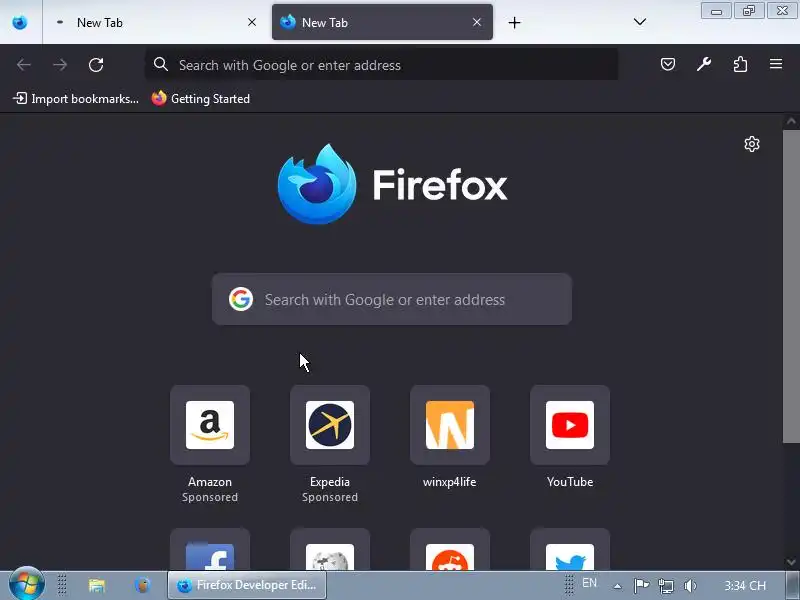Close the first New Tab
The width and height of the screenshot is (800, 600).
coord(252,22)
